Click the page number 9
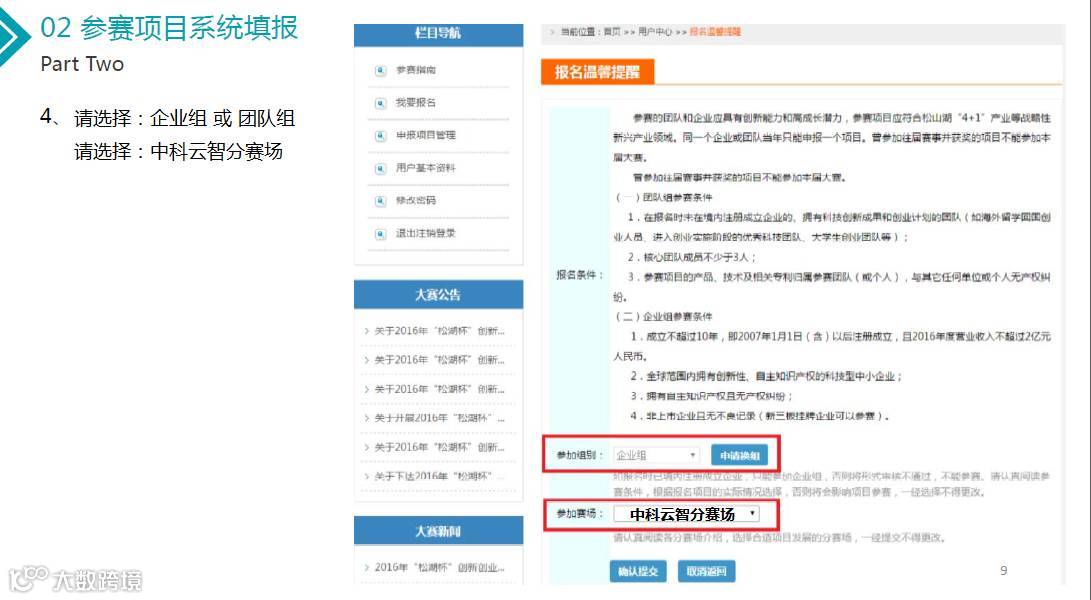Screen dimensions: 1091x600 click(1003, 571)
